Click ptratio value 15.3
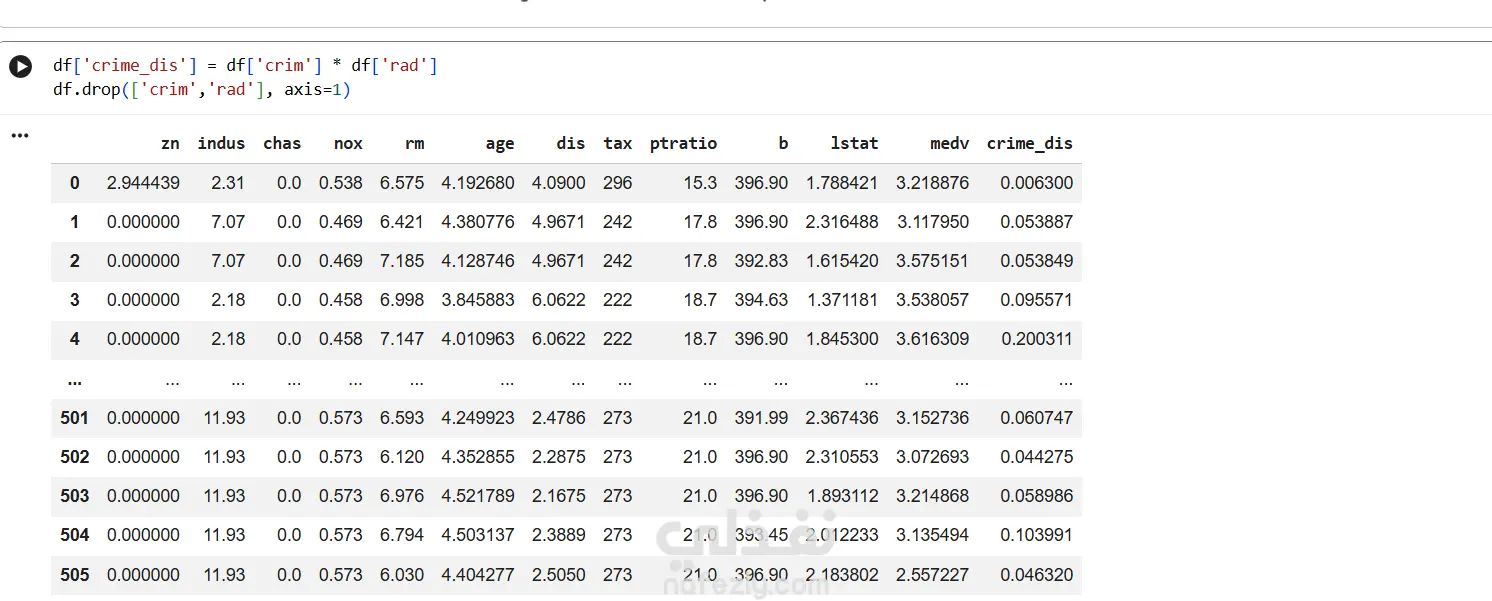Viewport: 1492px width, 601px height. click(700, 183)
